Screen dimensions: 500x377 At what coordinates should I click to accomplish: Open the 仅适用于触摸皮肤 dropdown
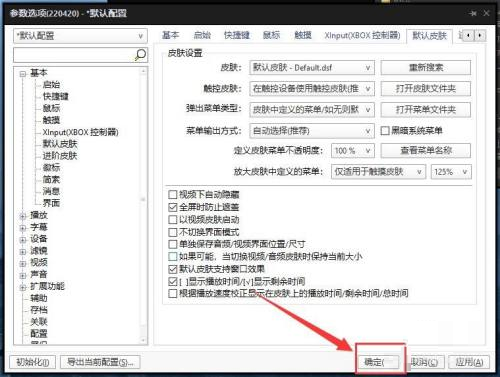[378, 172]
